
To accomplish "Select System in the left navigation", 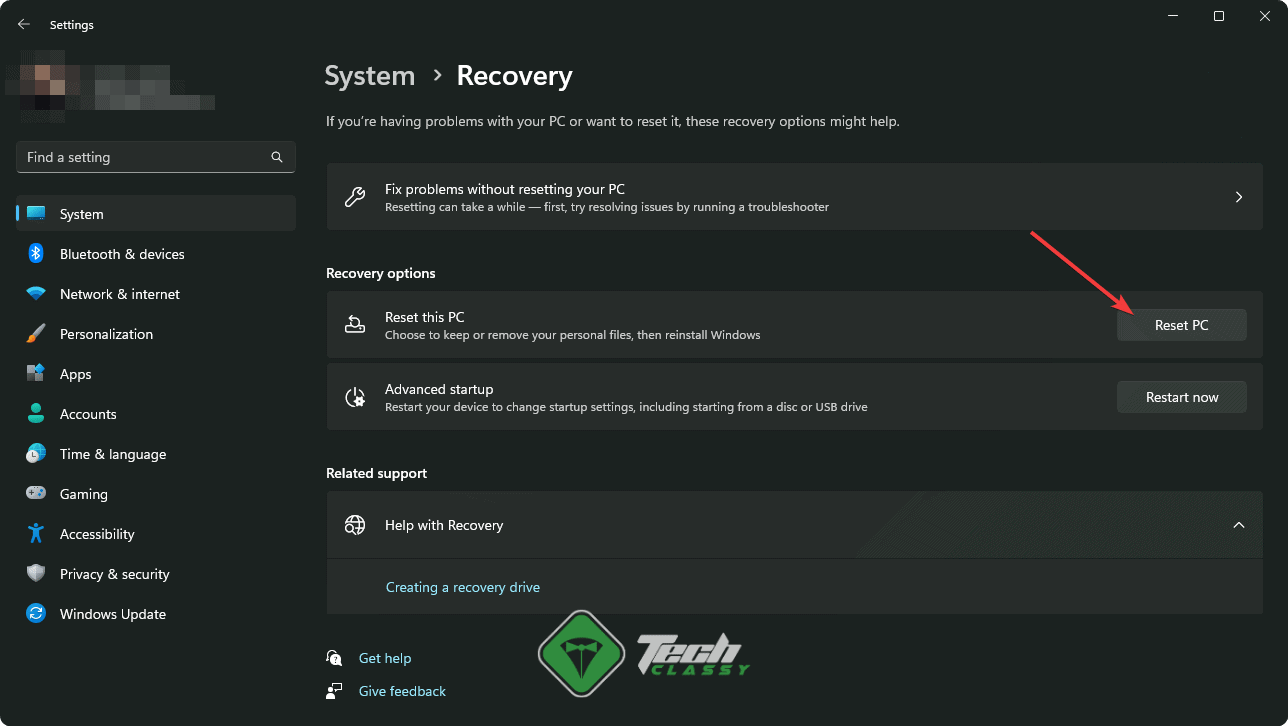I will point(81,213).
